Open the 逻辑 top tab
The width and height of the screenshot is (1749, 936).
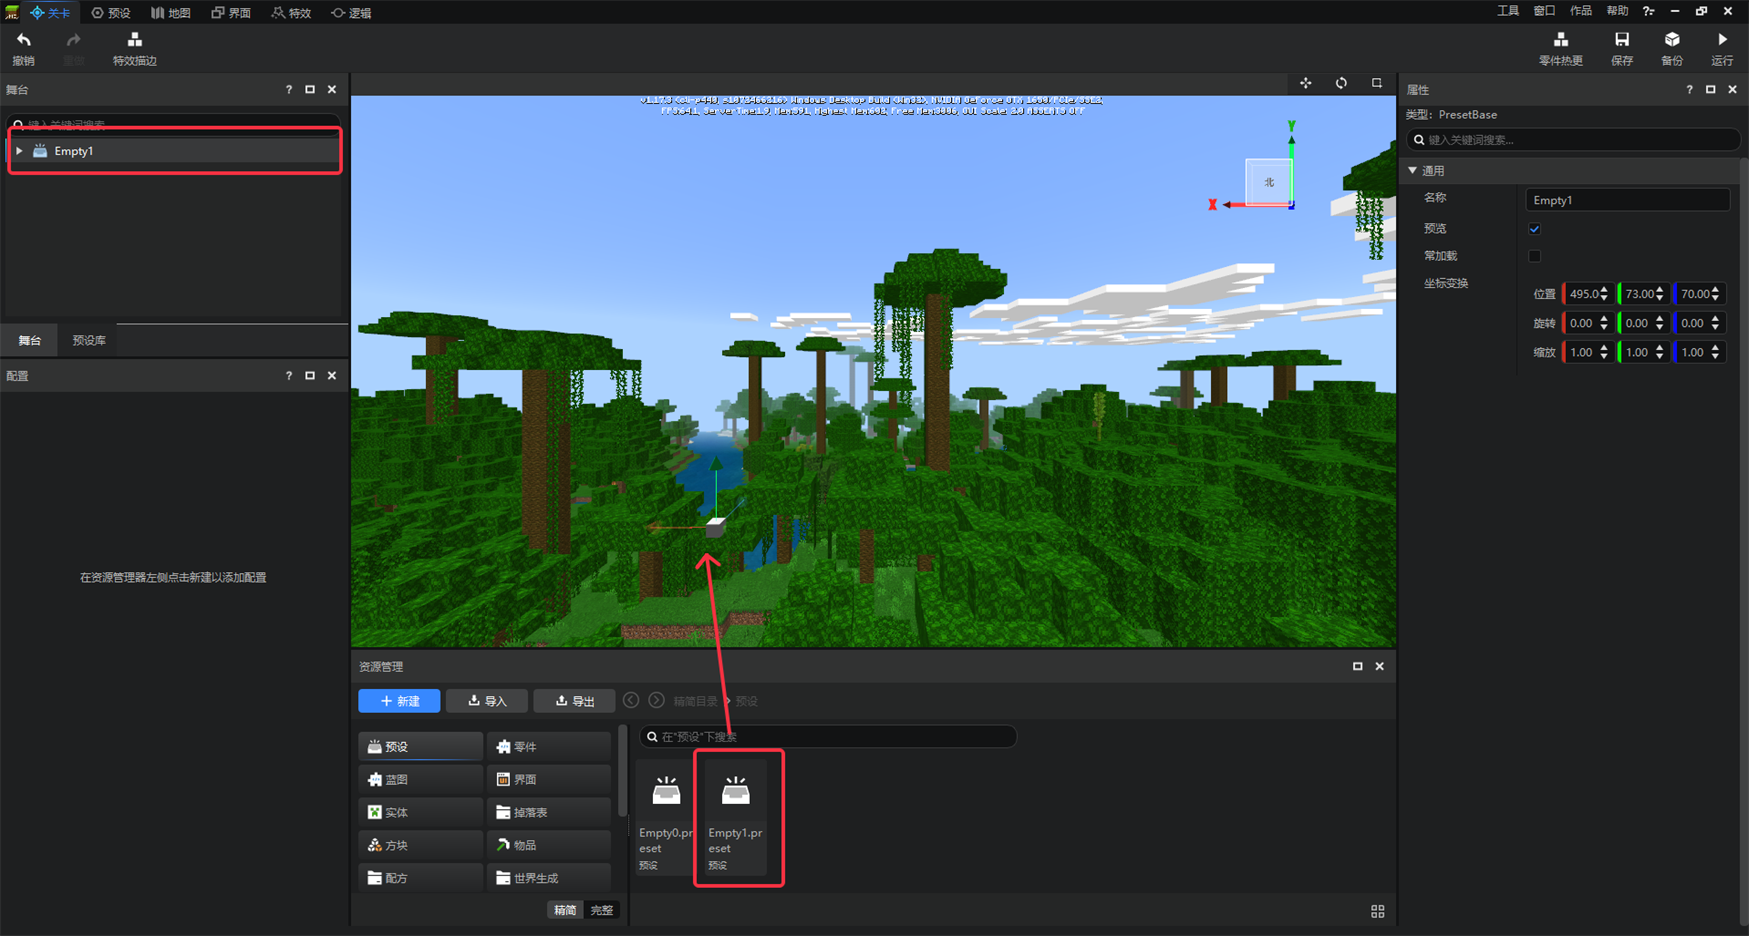point(351,12)
